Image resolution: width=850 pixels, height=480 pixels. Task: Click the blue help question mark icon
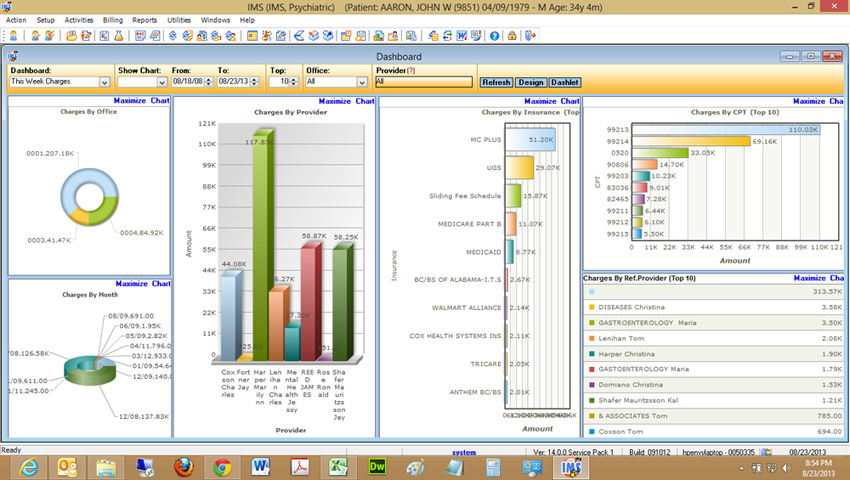click(x=494, y=36)
